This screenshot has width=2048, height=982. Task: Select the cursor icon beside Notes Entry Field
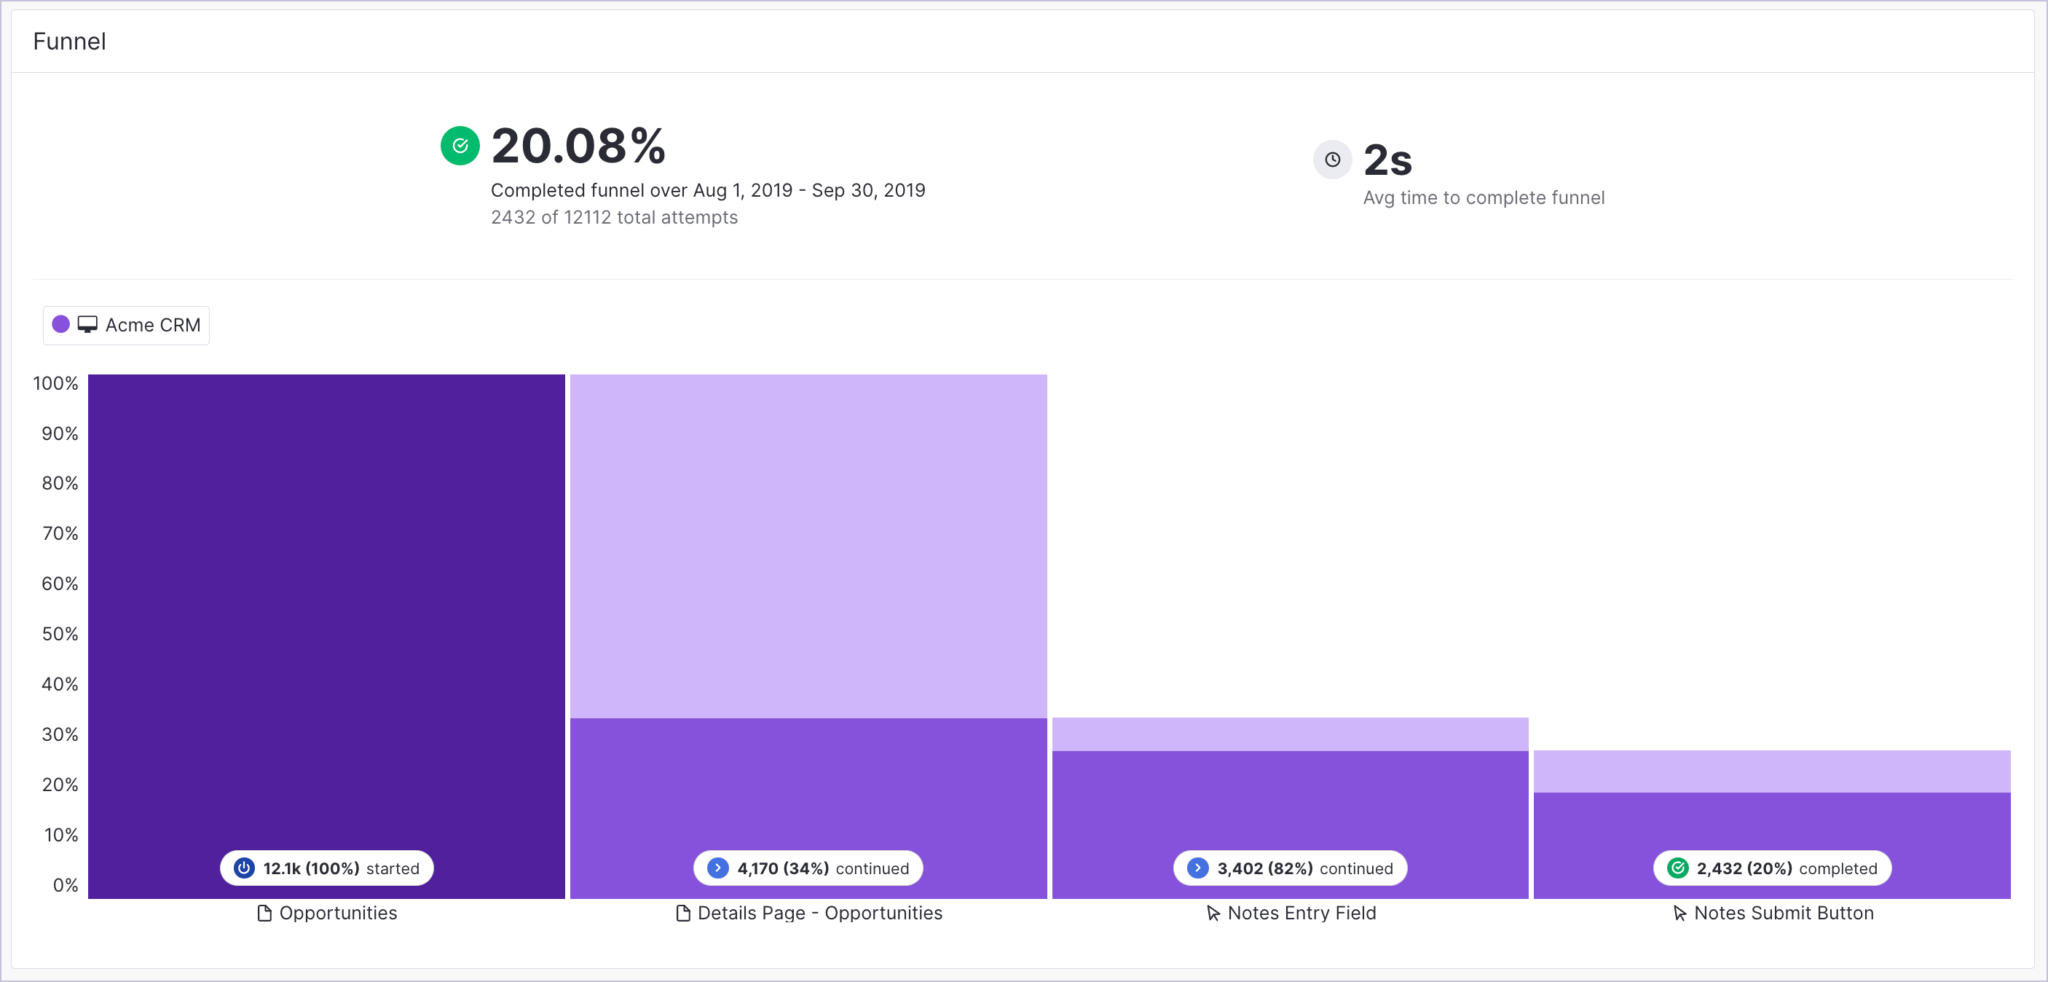(1212, 913)
